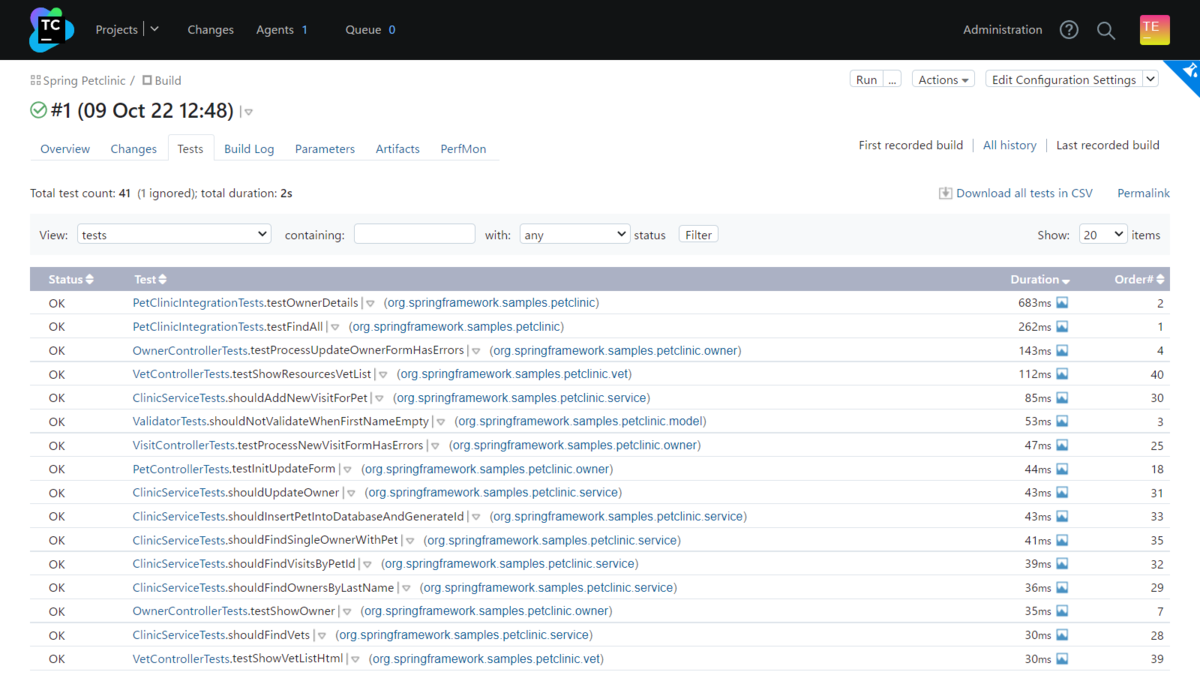Sort the table by Order# column
Screen dimensions: 1200x675
pyautogui.click(x=1139, y=280)
